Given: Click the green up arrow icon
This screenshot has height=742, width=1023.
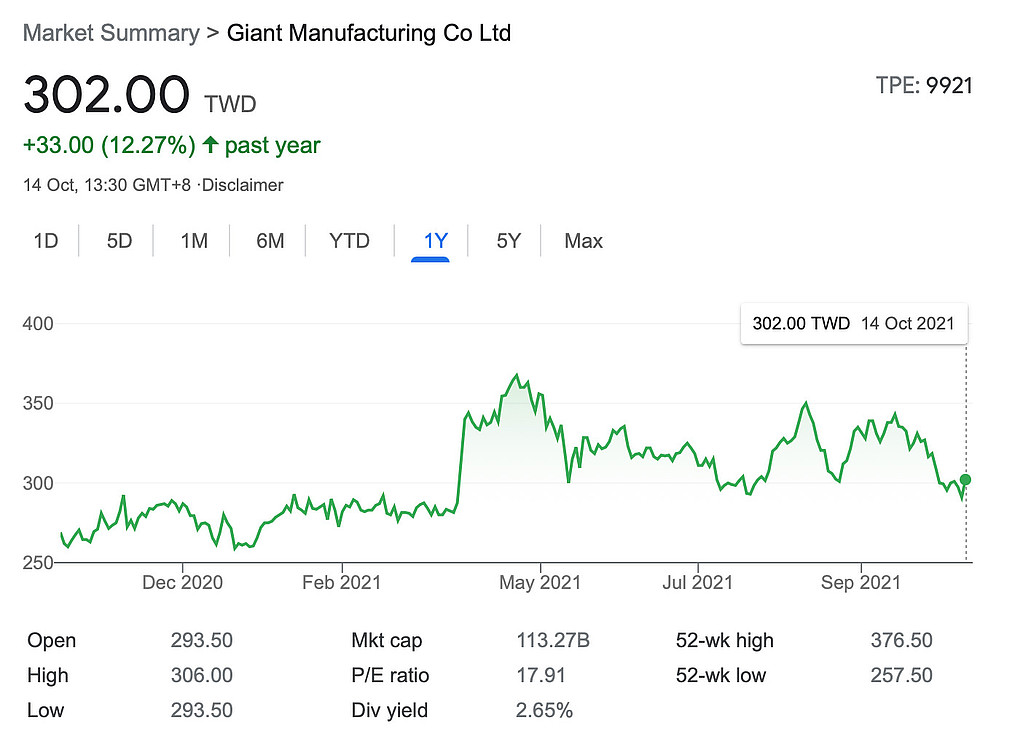Looking at the screenshot, I should 210,146.
